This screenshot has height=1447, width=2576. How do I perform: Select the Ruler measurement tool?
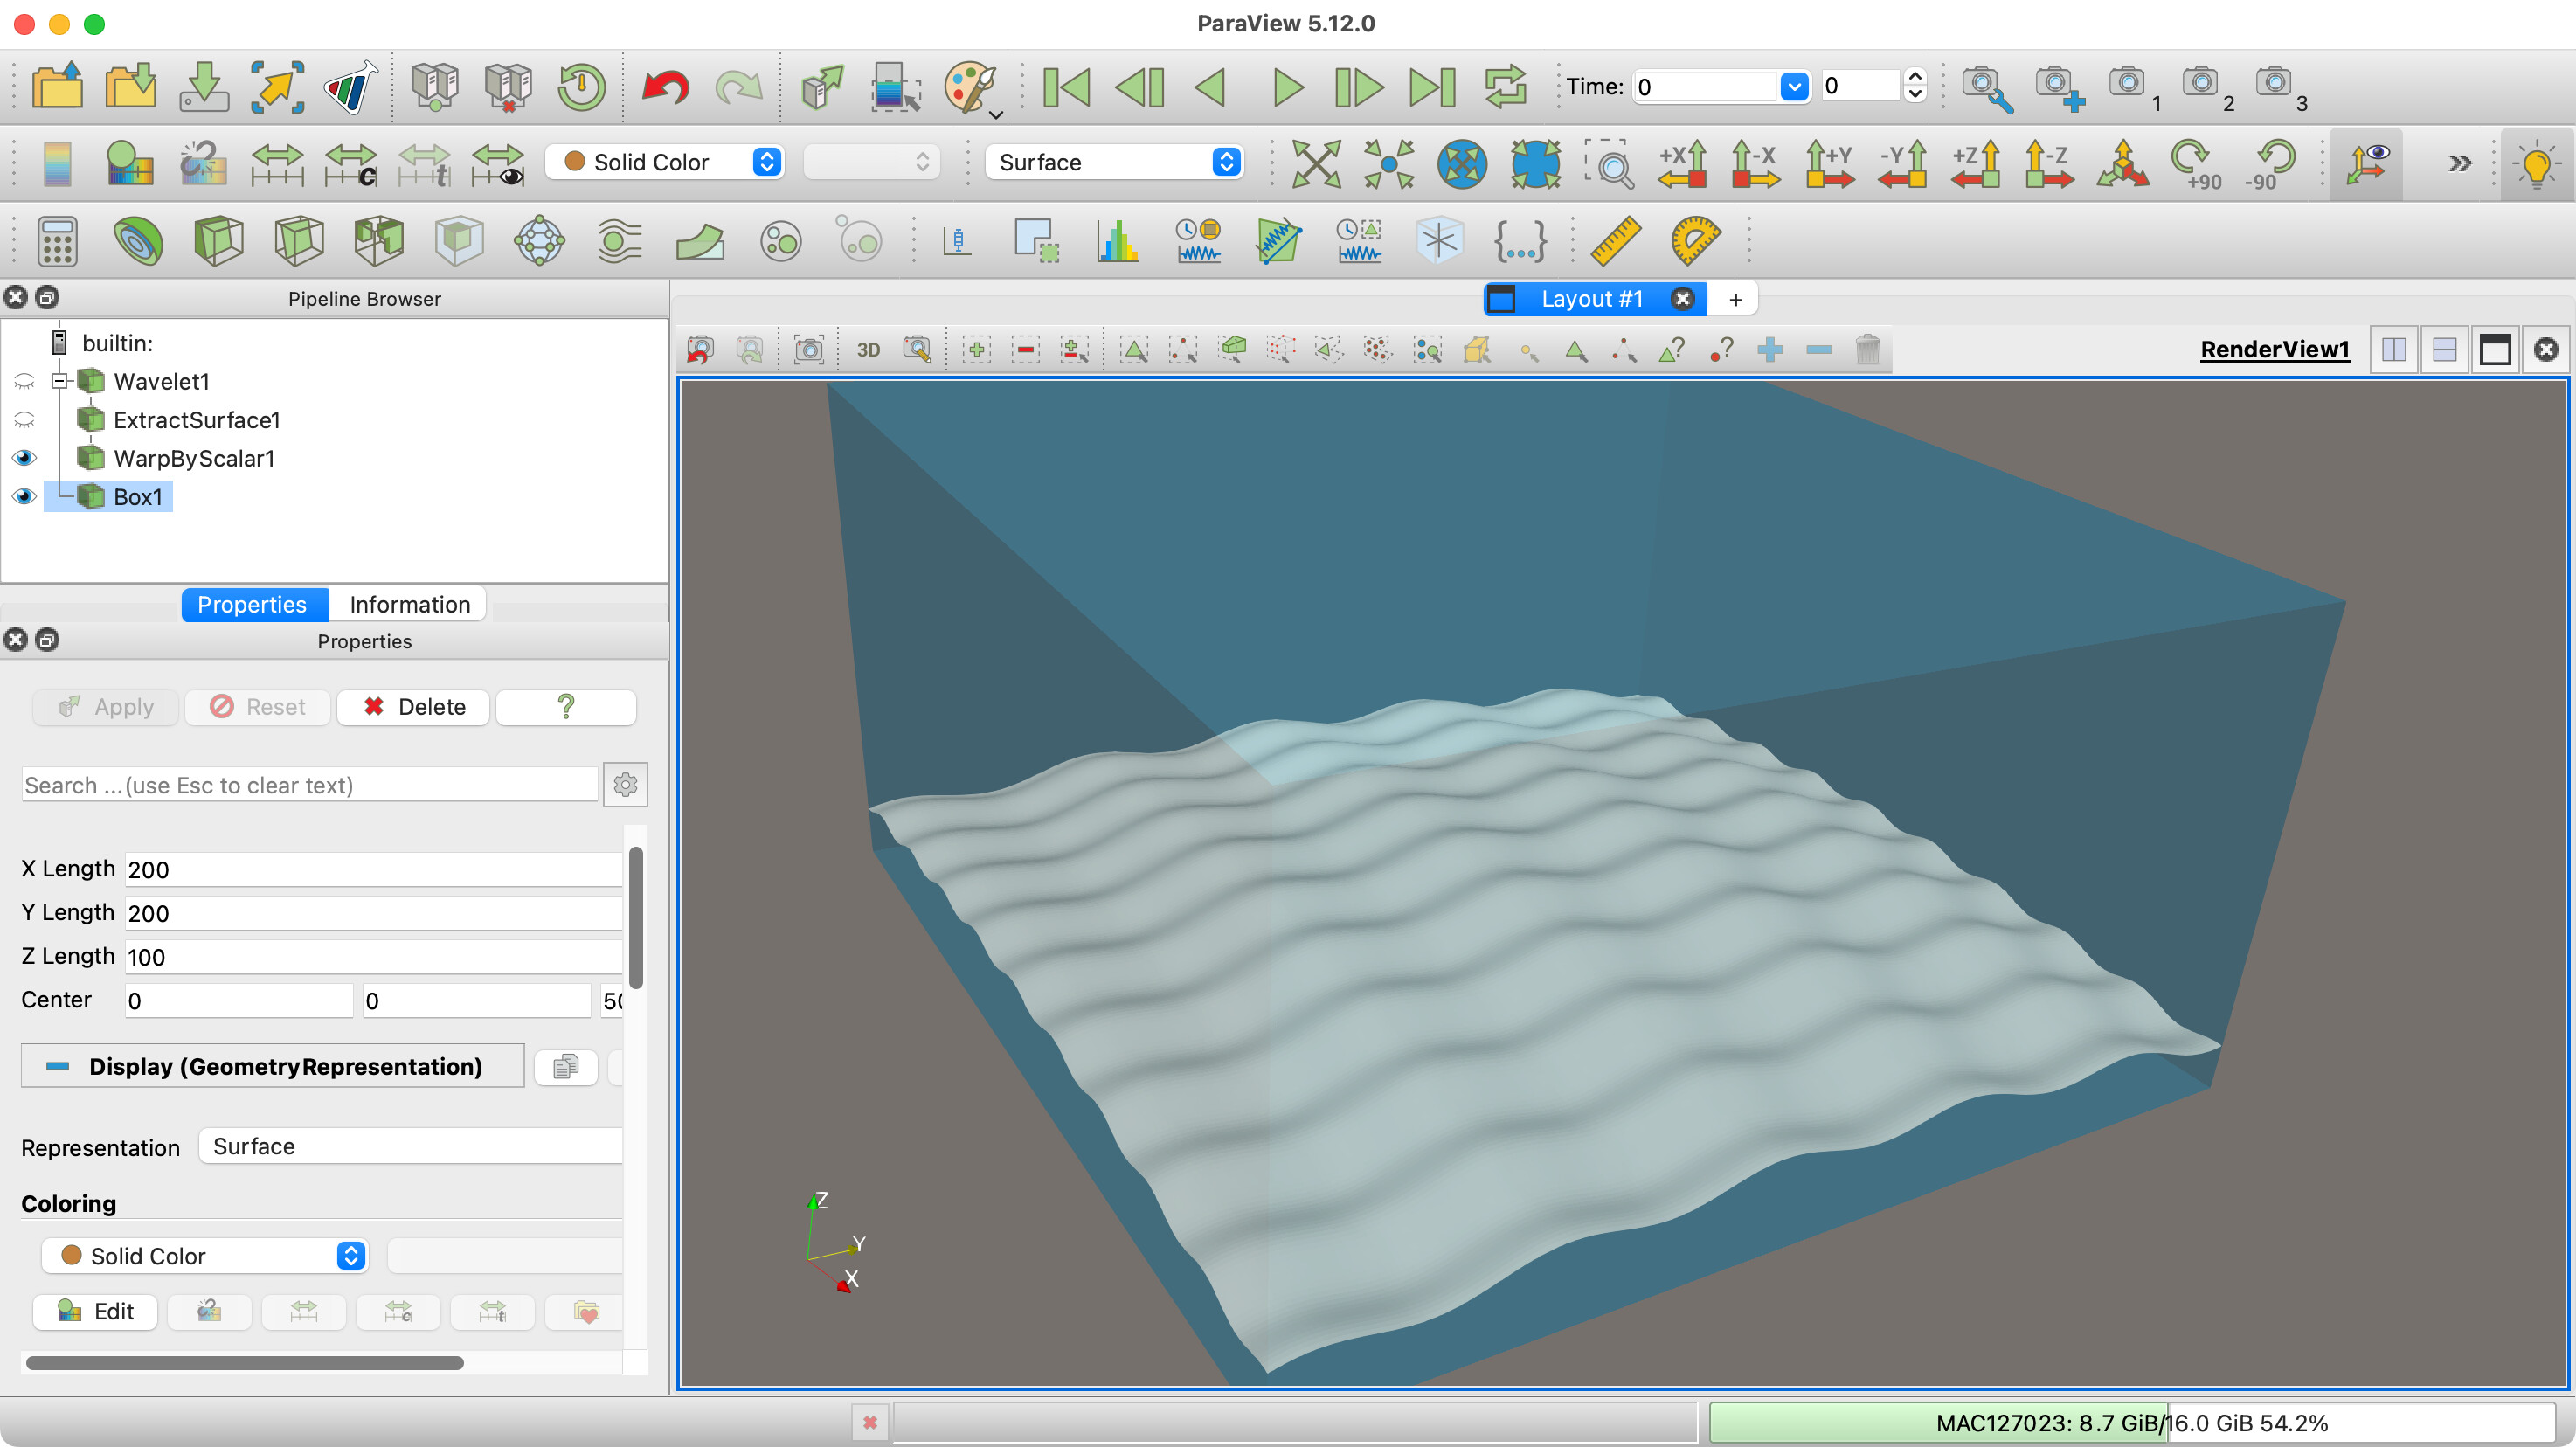tap(1615, 241)
